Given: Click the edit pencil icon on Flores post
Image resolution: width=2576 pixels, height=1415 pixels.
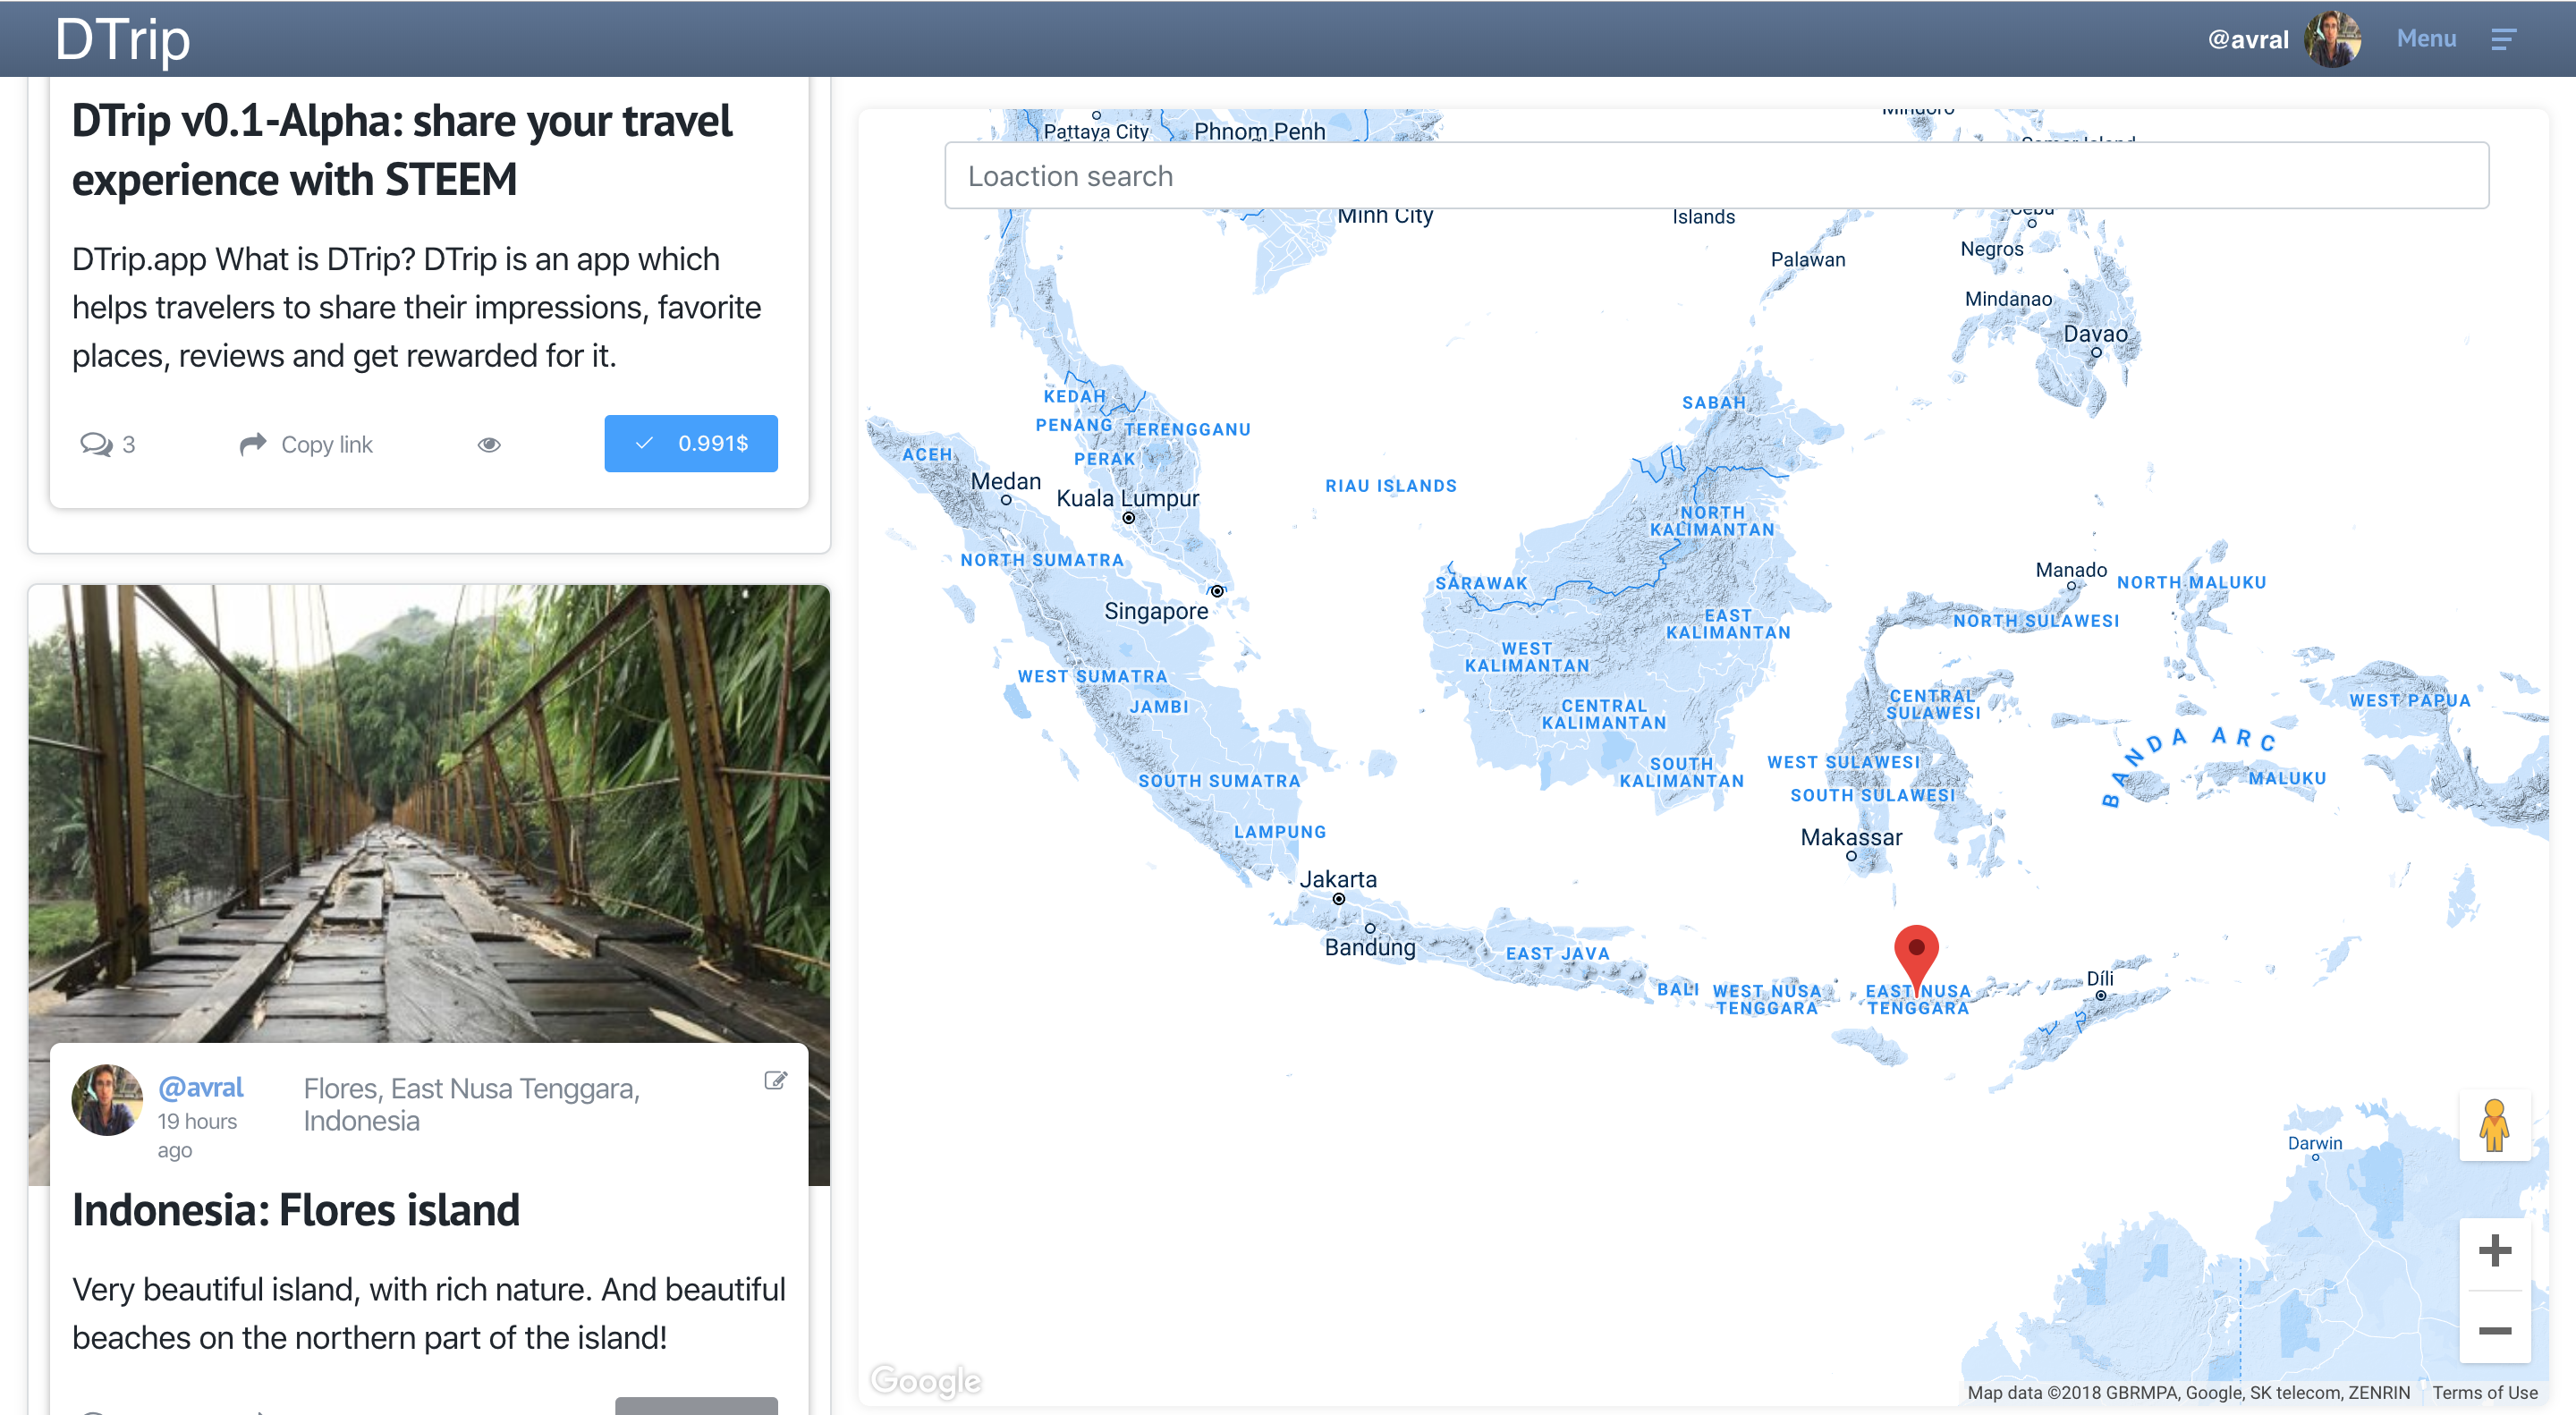Looking at the screenshot, I should [x=775, y=1080].
